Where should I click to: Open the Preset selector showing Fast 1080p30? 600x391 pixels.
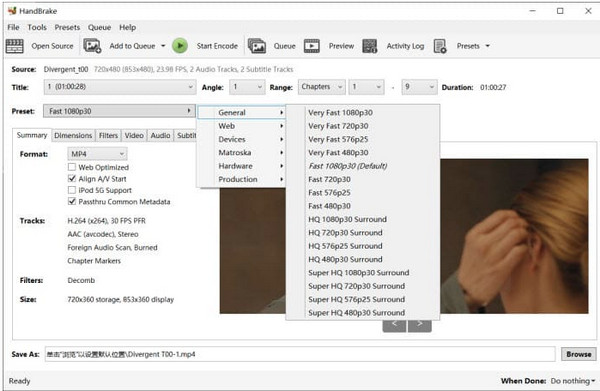[x=119, y=111]
